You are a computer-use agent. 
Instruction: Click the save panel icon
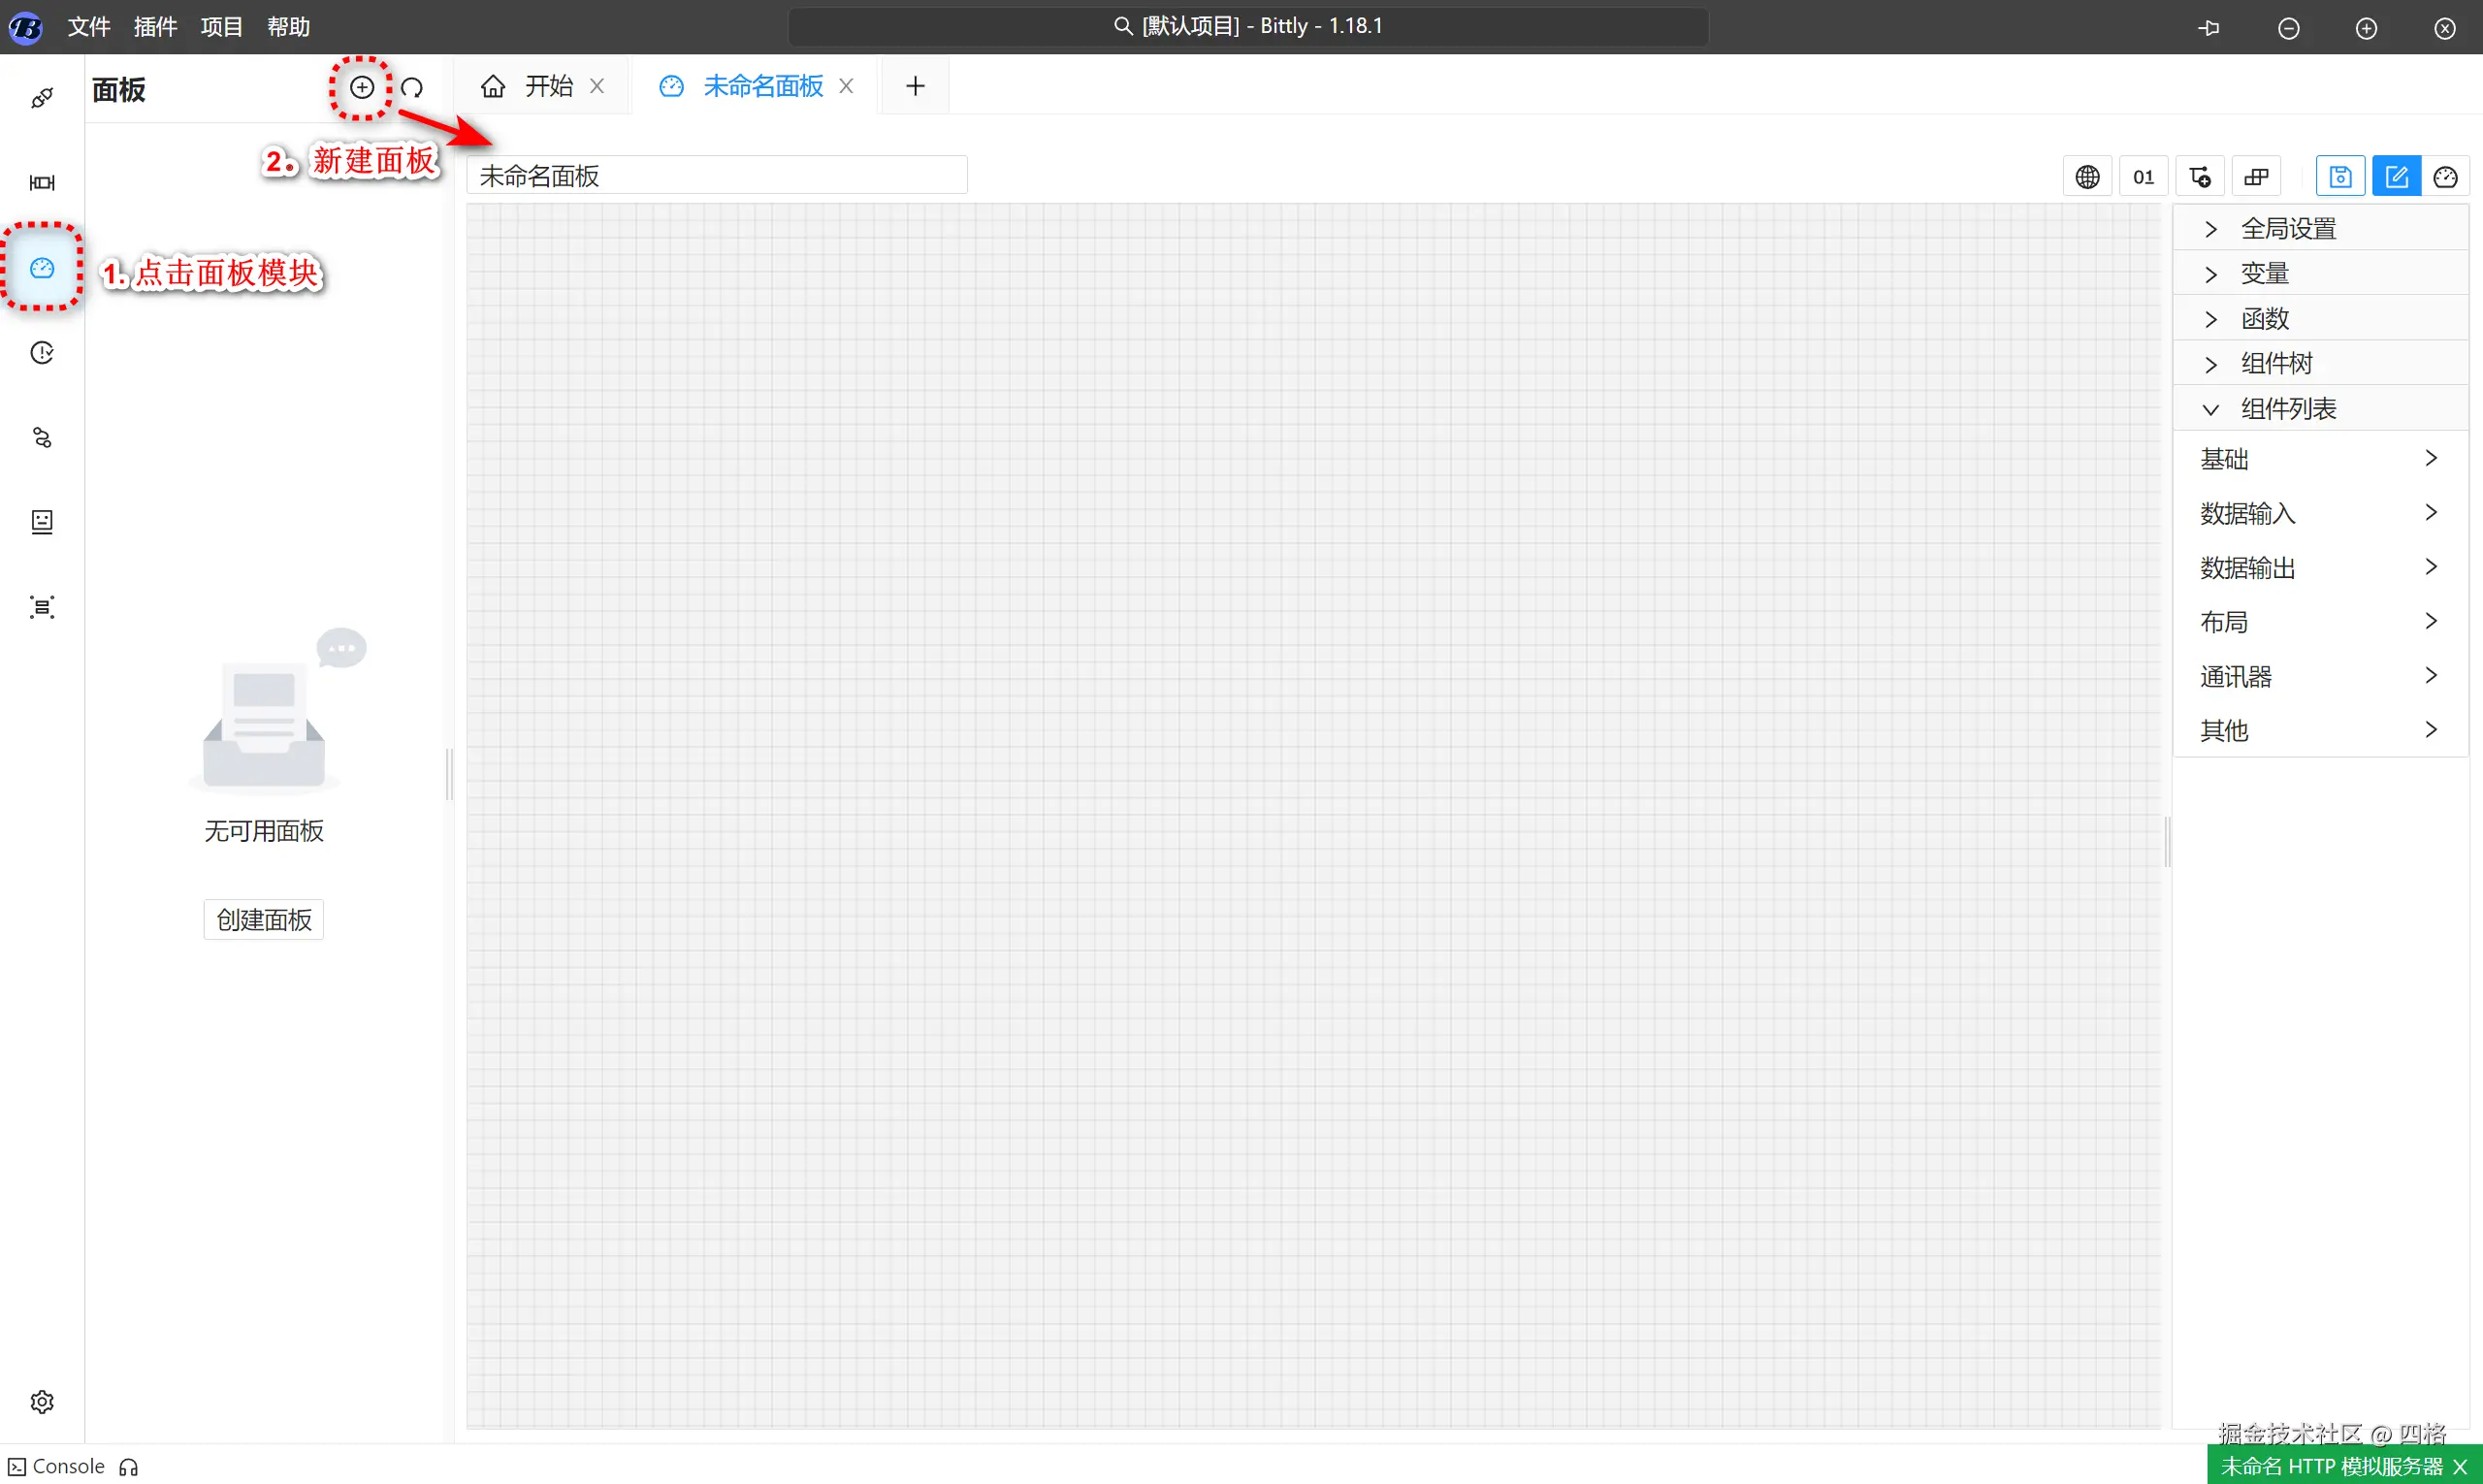(x=2340, y=177)
